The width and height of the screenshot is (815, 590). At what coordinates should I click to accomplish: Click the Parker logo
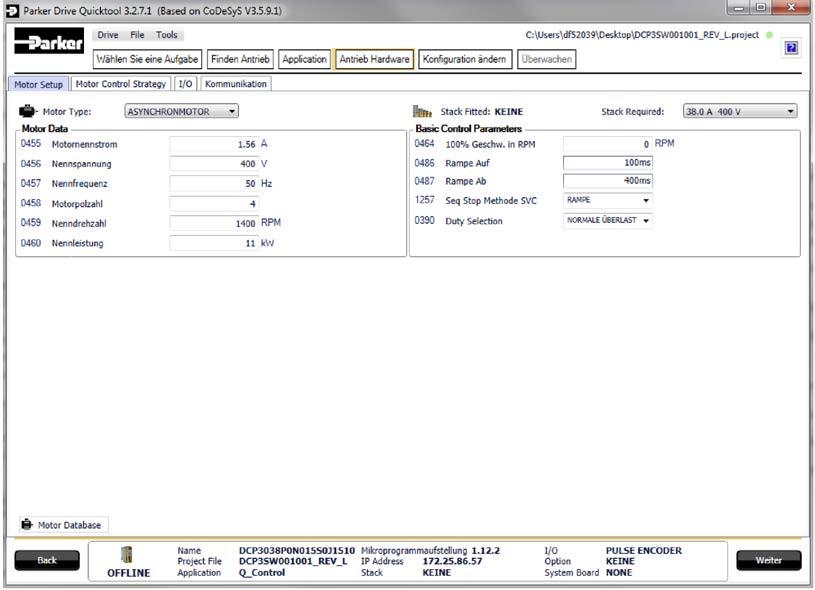49,41
